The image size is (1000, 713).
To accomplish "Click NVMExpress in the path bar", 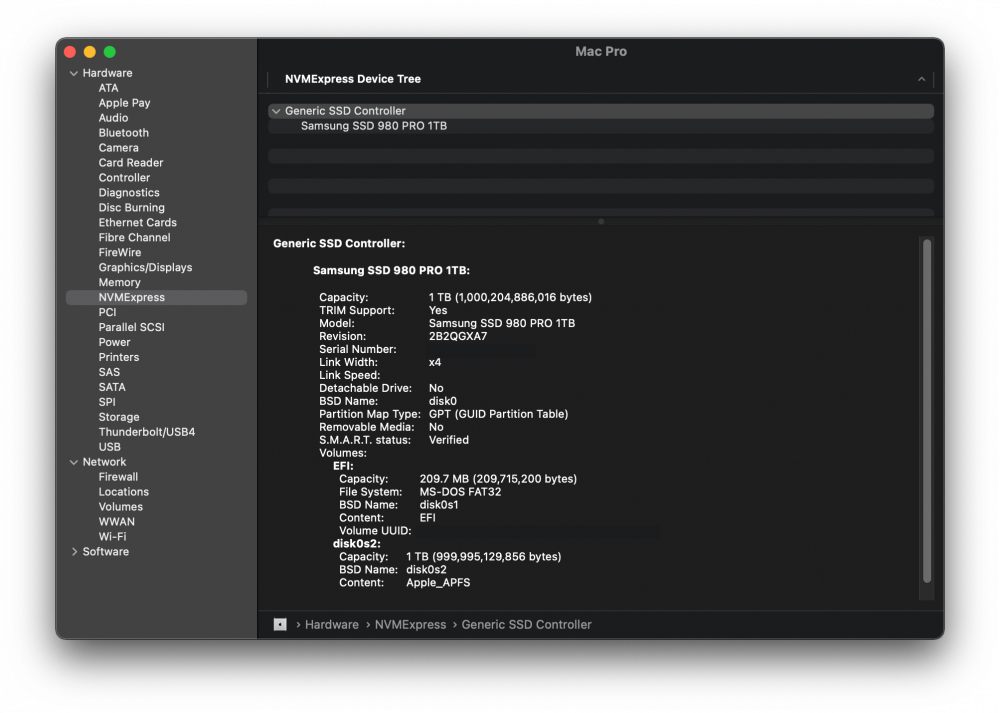I will click(410, 625).
